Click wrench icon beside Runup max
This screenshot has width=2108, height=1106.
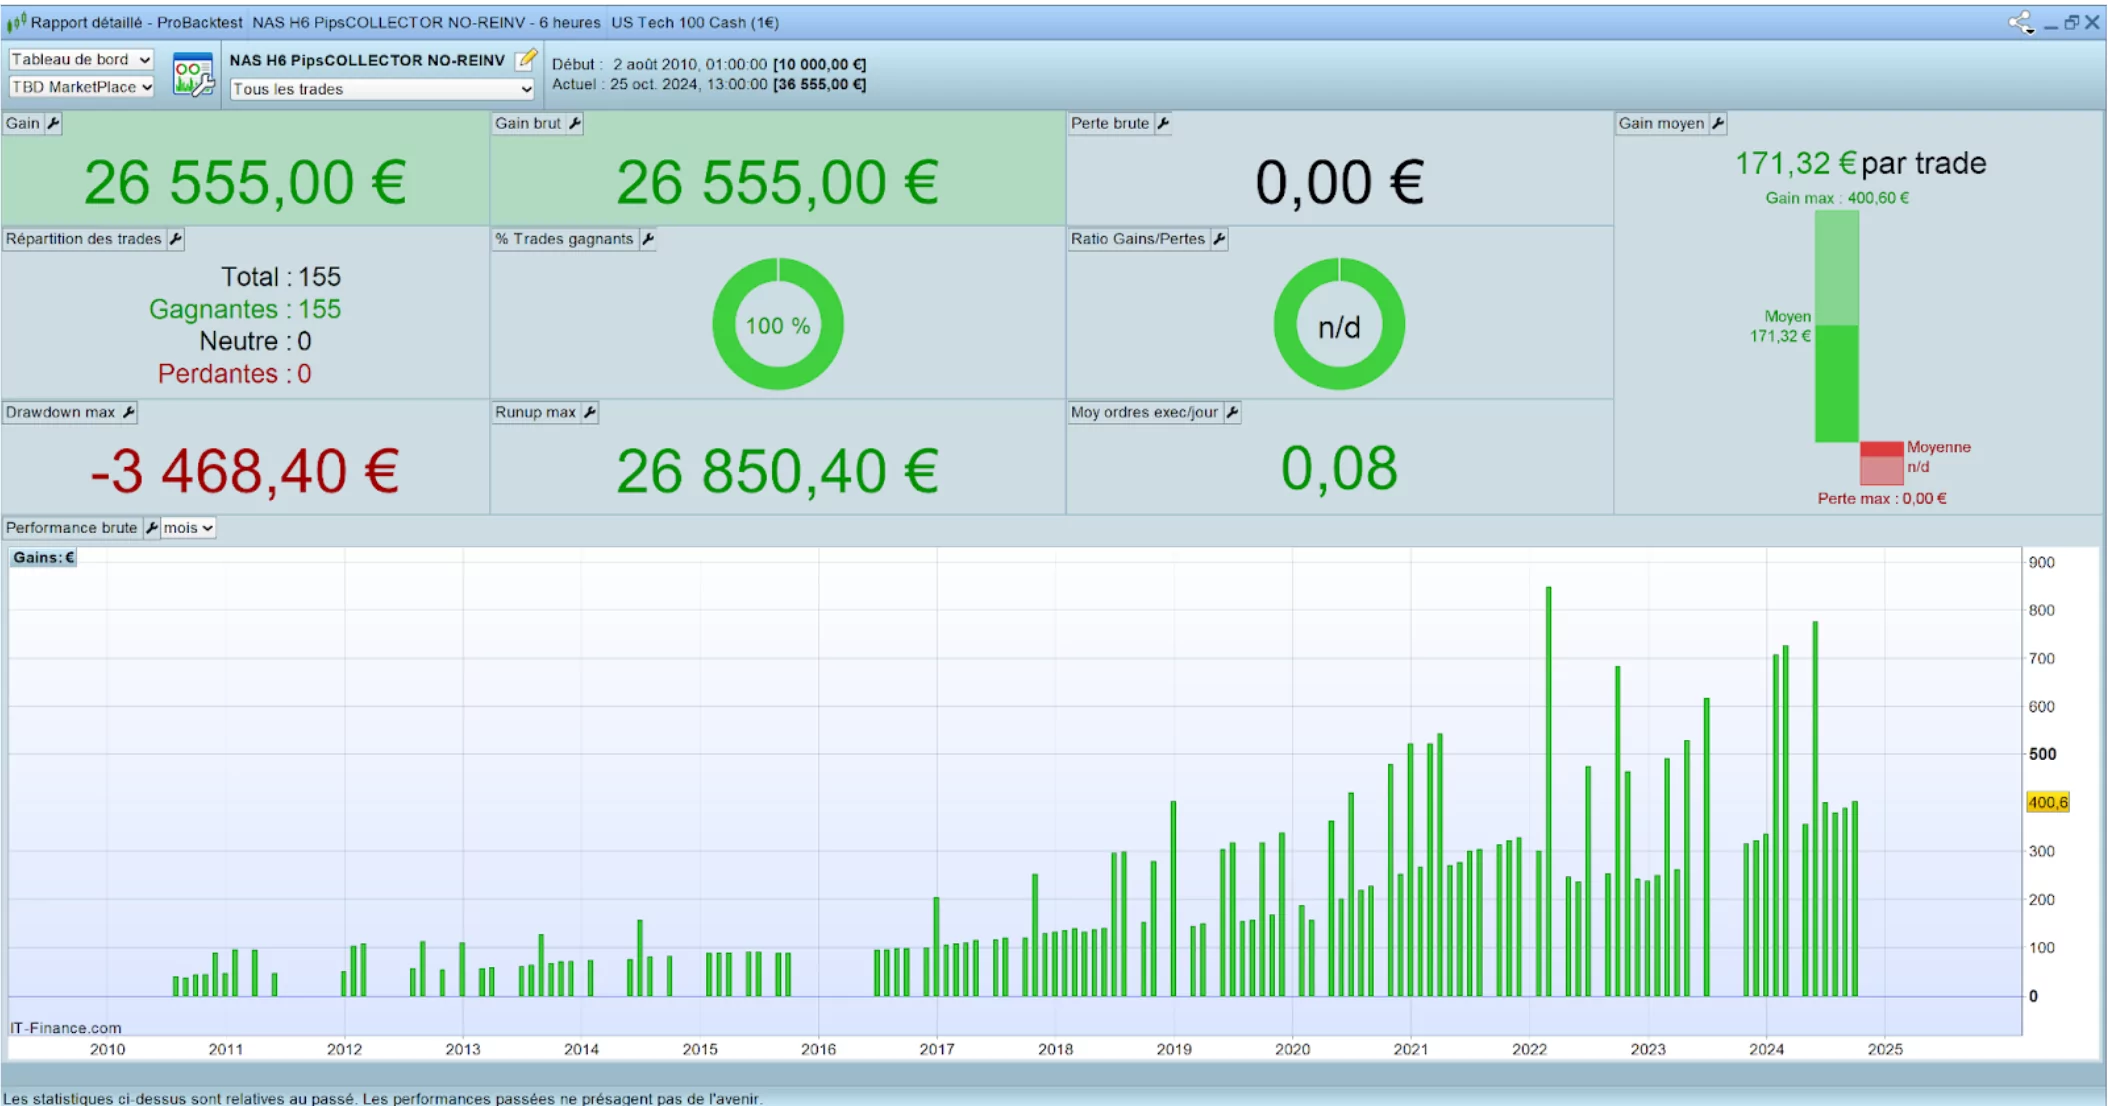[590, 412]
